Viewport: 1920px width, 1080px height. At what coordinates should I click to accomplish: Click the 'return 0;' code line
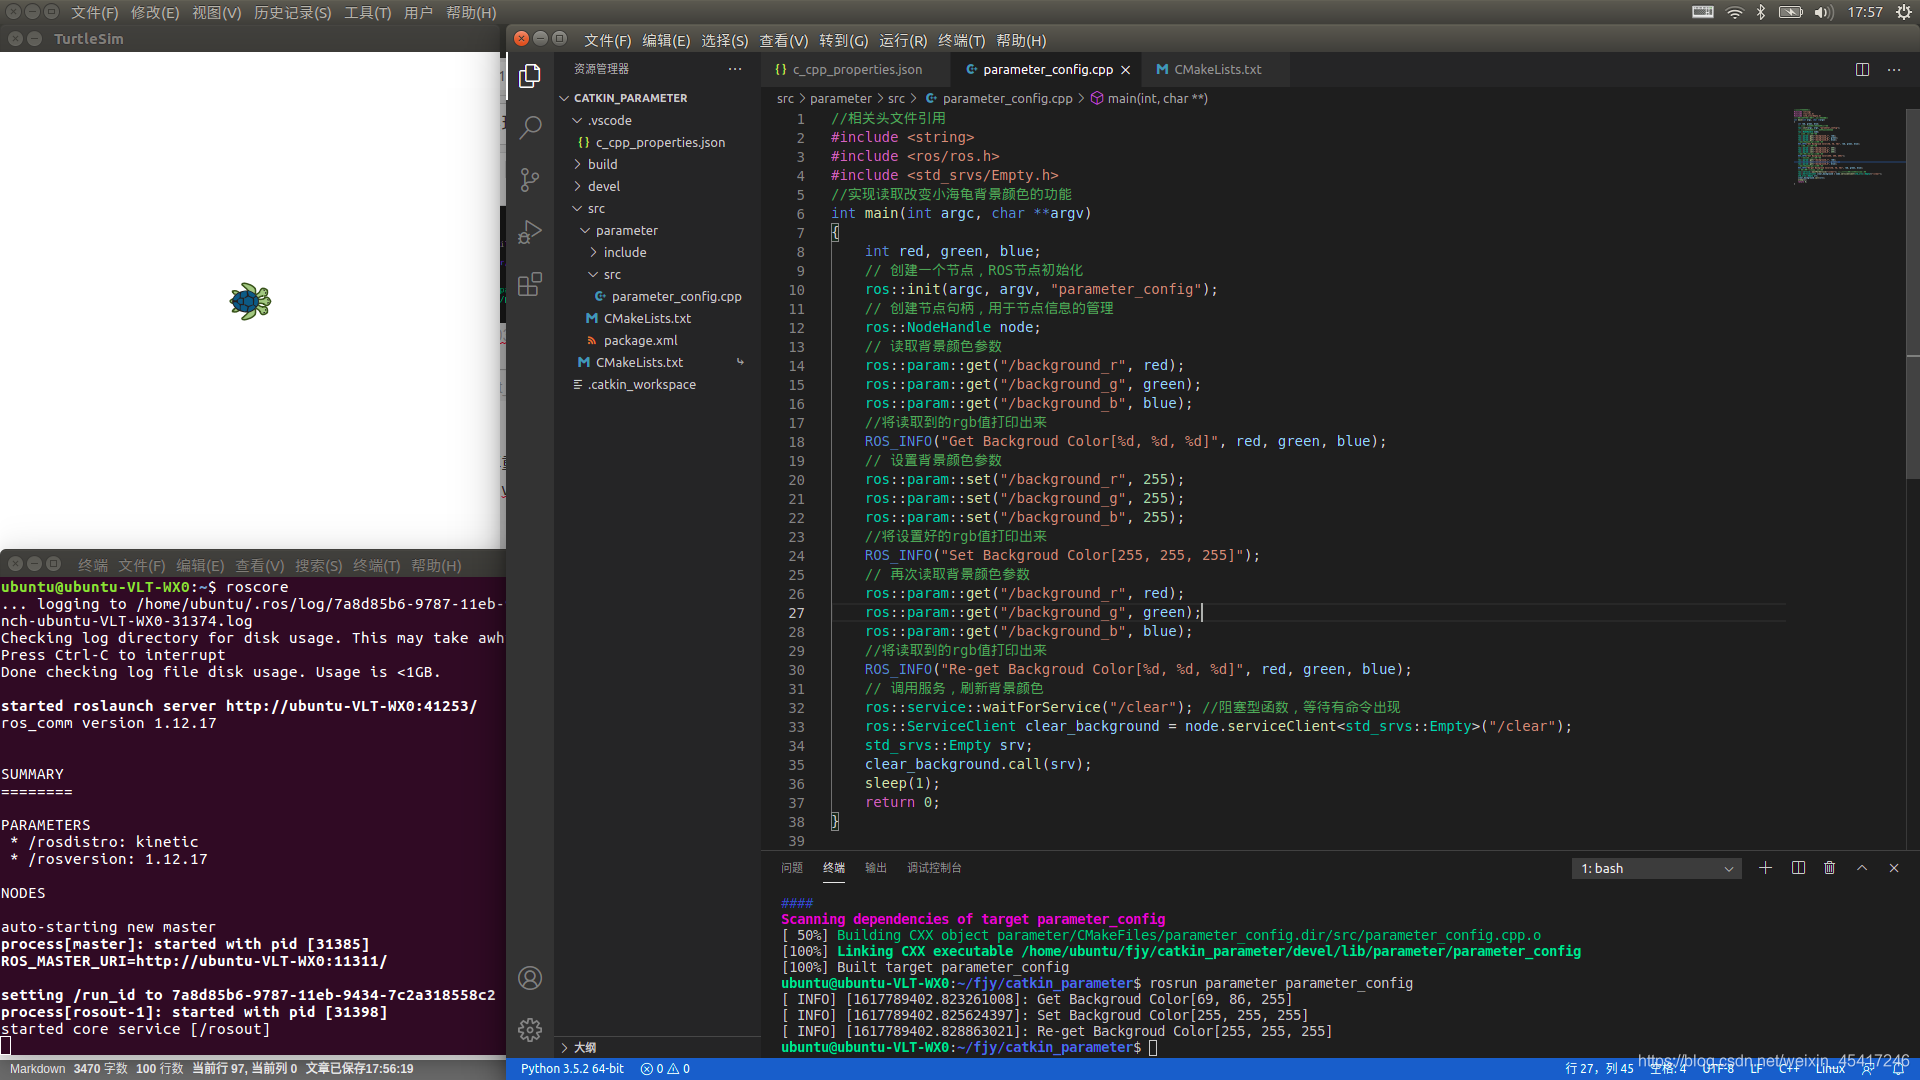pyautogui.click(x=902, y=802)
